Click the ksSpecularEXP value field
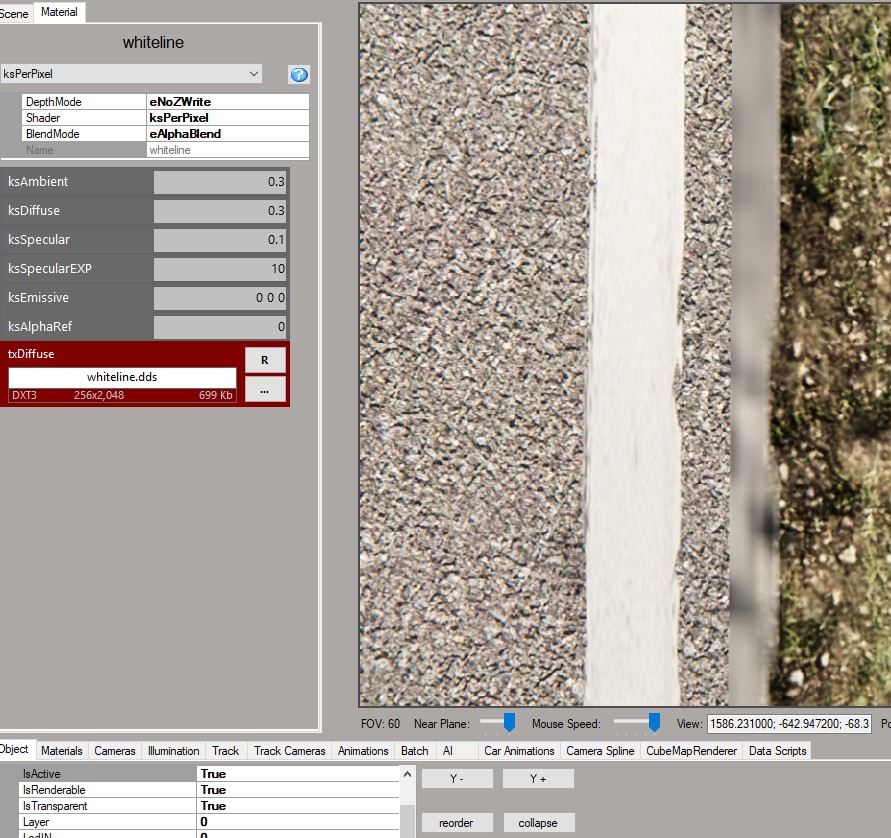The image size is (891, 838). [220, 269]
